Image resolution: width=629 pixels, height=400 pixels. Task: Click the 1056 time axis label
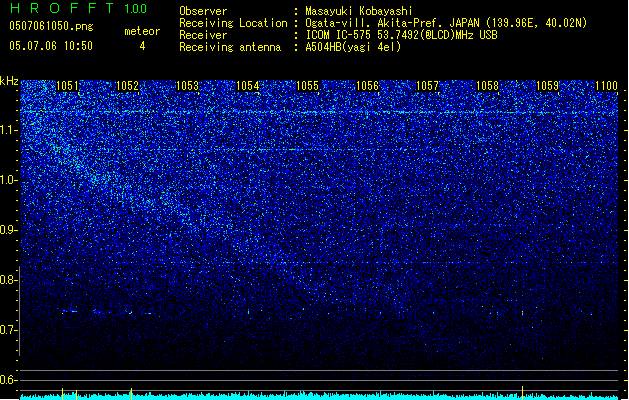pyautogui.click(x=367, y=86)
